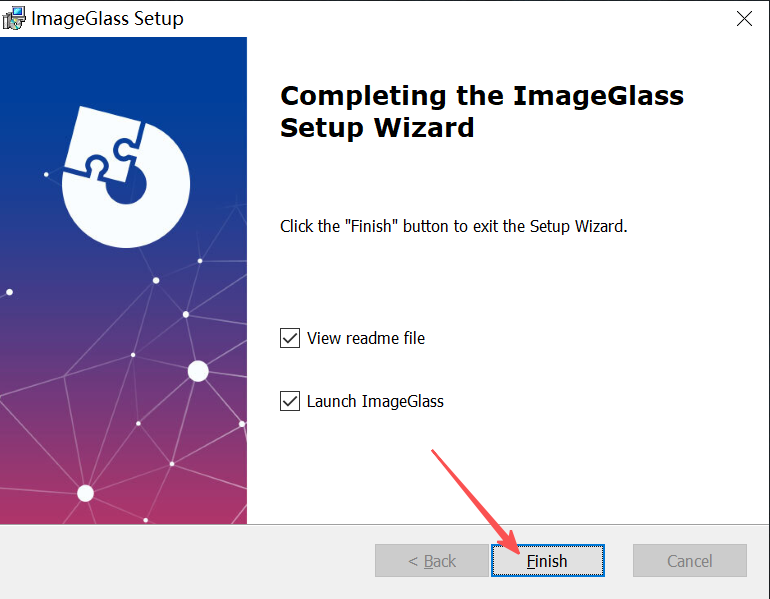Uncheck the Launch ImageGlass checkbox
The height and width of the screenshot is (599, 770).
[x=290, y=401]
